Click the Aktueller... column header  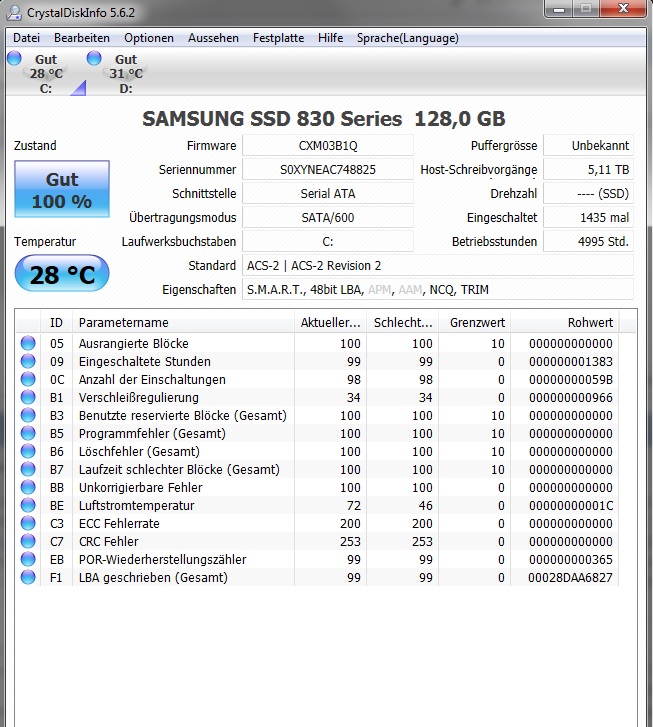(330, 322)
